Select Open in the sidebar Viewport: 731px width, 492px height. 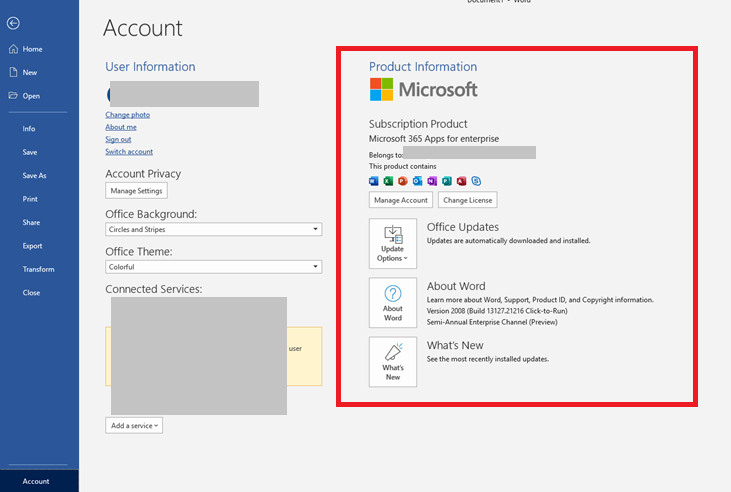[x=31, y=96]
